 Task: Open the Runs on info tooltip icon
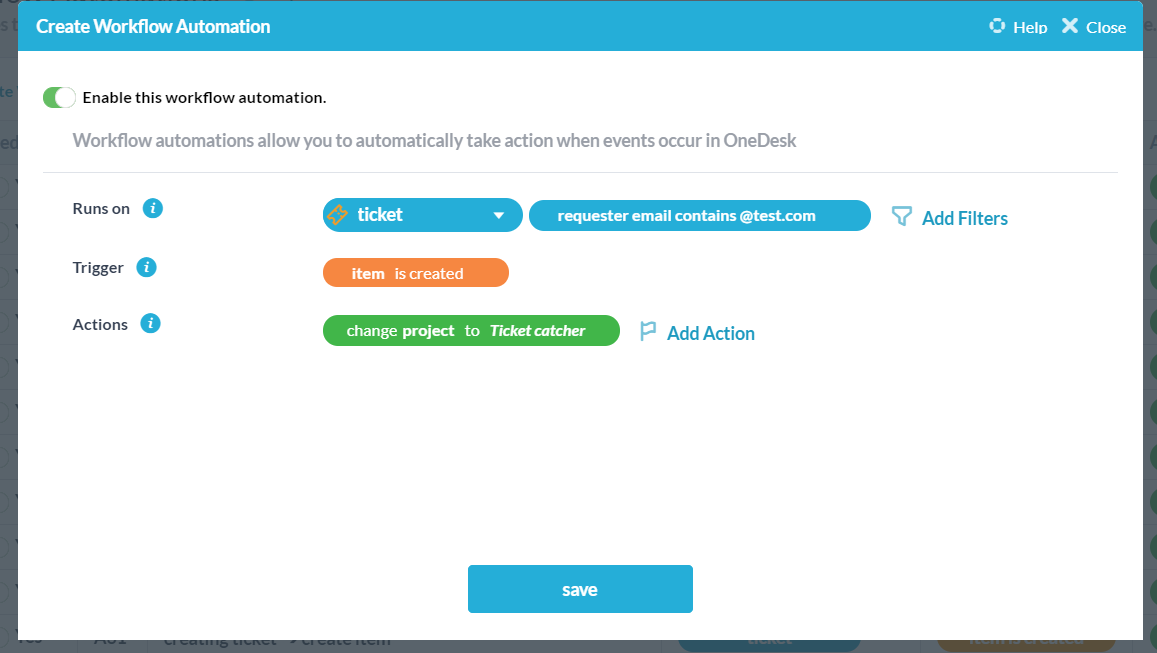(152, 208)
